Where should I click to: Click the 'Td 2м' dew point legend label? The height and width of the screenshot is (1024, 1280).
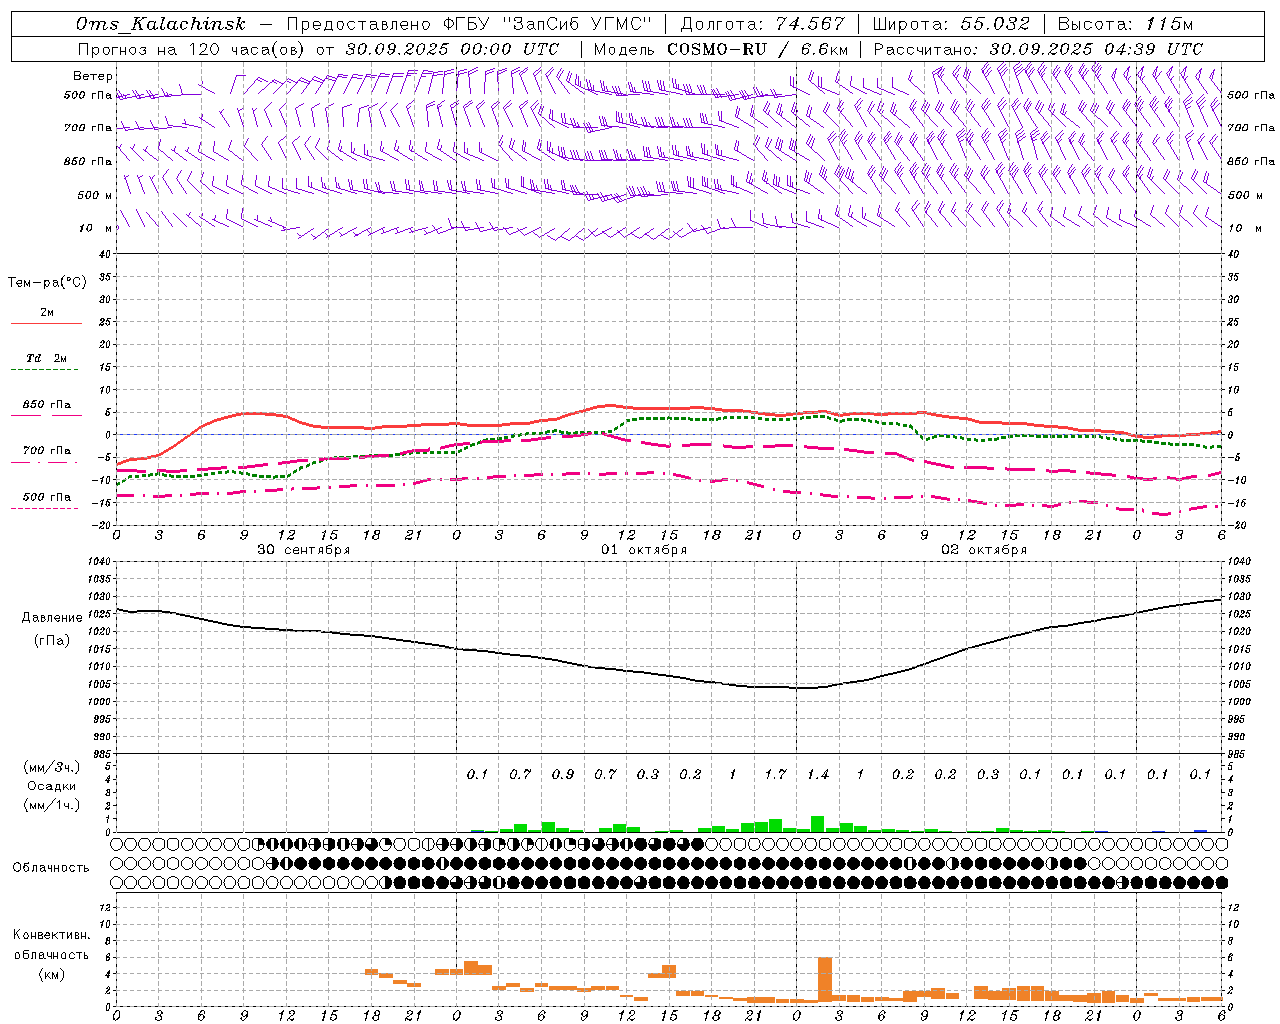47,358
